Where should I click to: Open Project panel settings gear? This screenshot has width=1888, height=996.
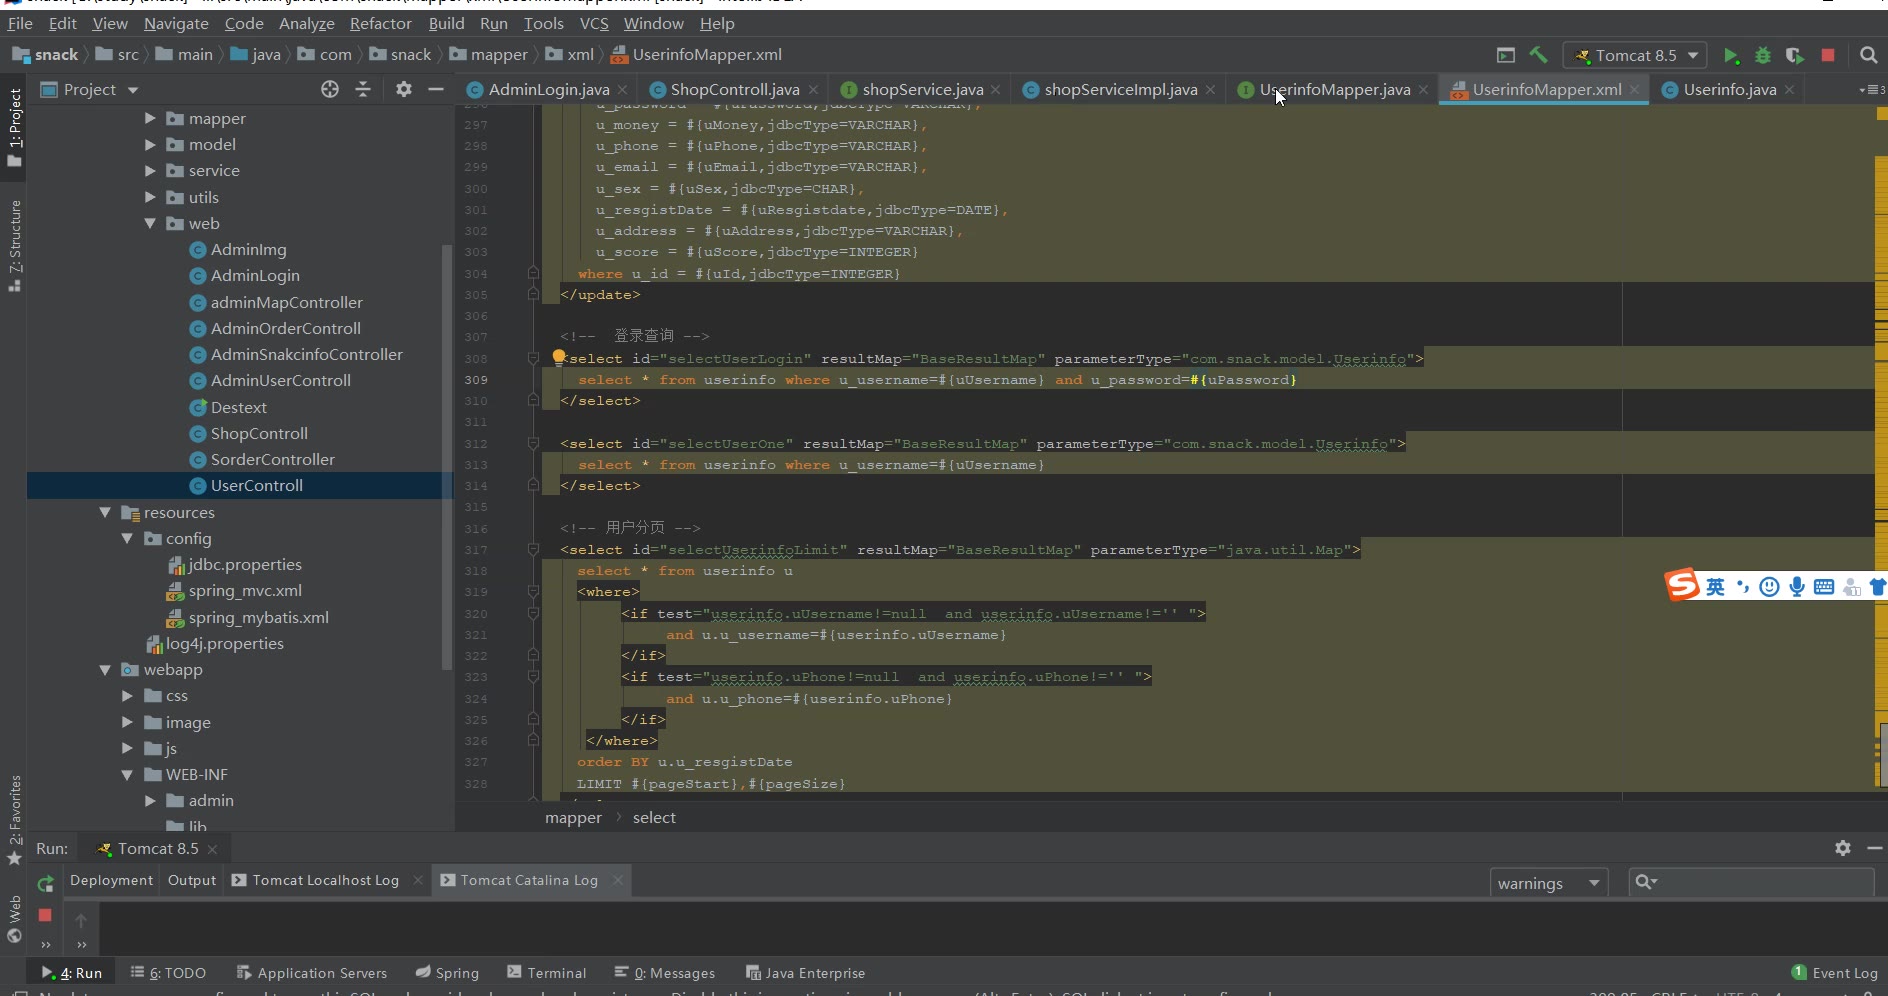pyautogui.click(x=403, y=89)
